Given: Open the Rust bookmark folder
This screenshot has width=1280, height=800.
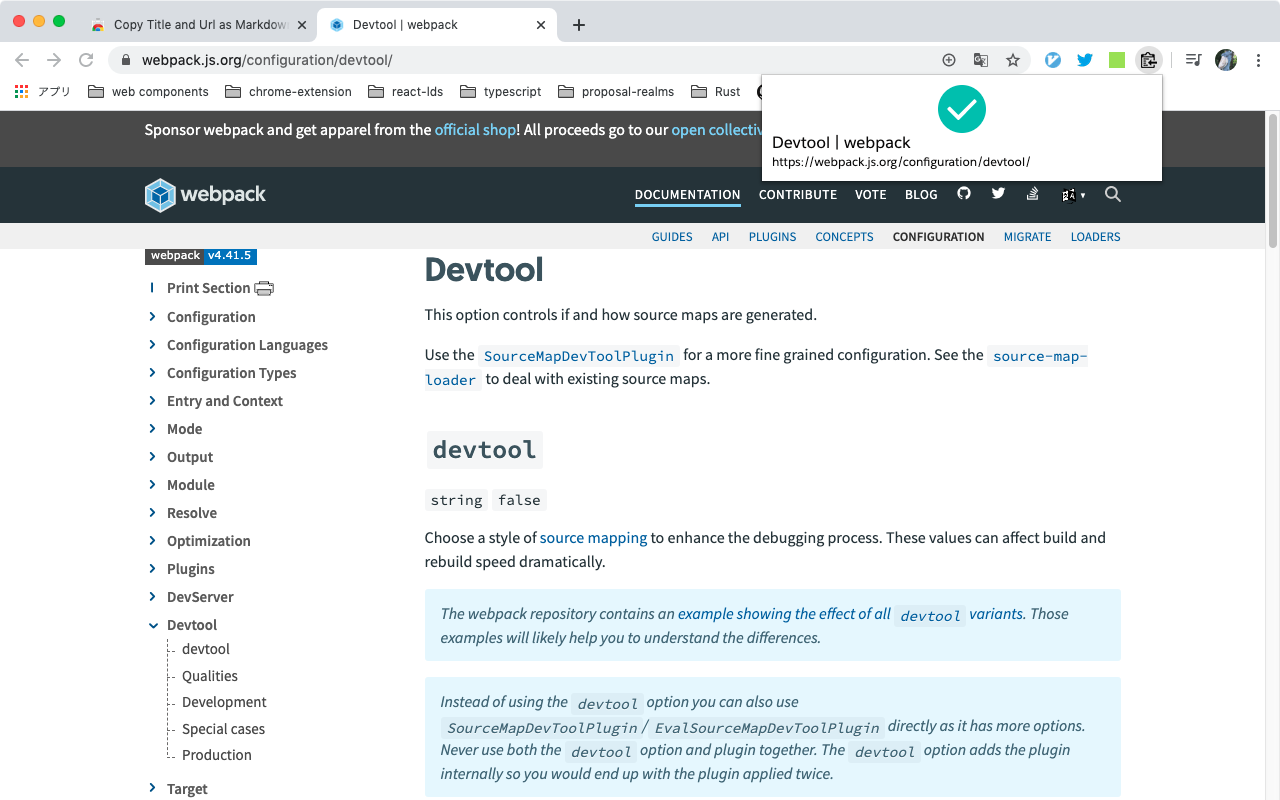Looking at the screenshot, I should (x=715, y=91).
